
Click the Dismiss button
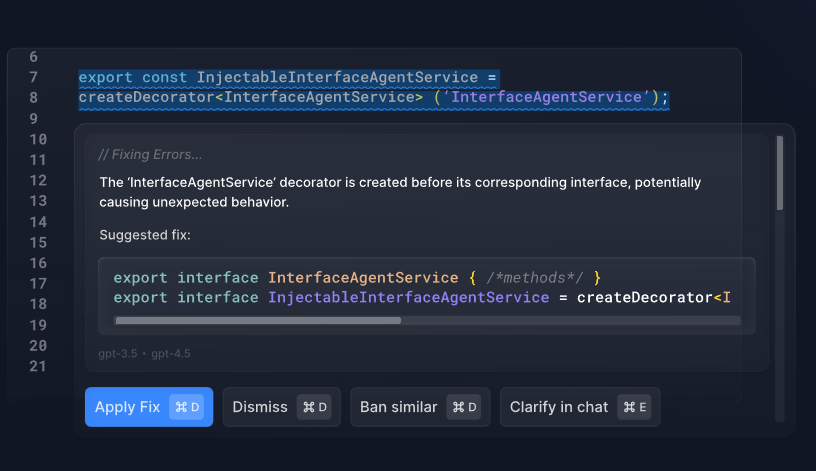282,407
